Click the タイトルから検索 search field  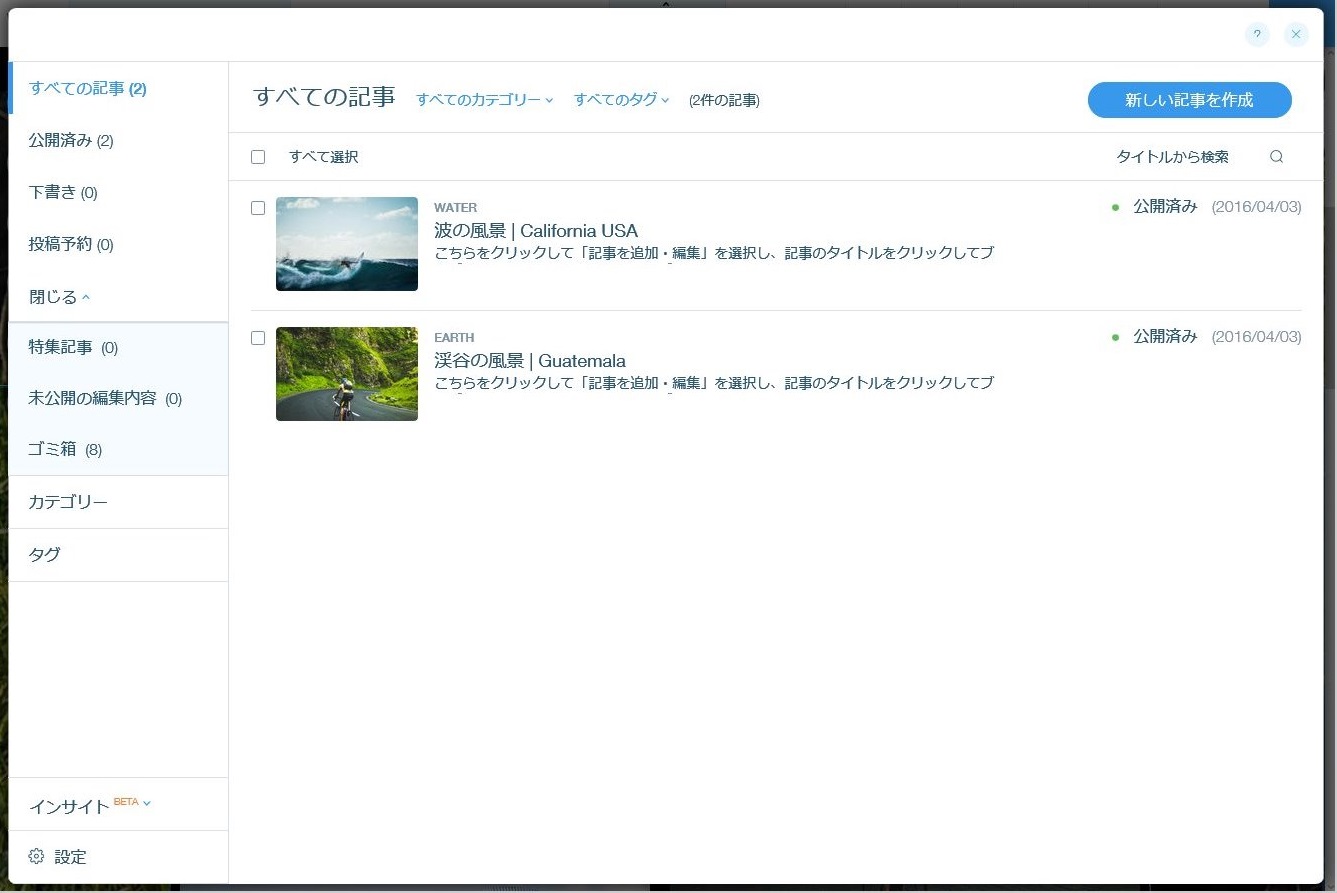point(1173,157)
